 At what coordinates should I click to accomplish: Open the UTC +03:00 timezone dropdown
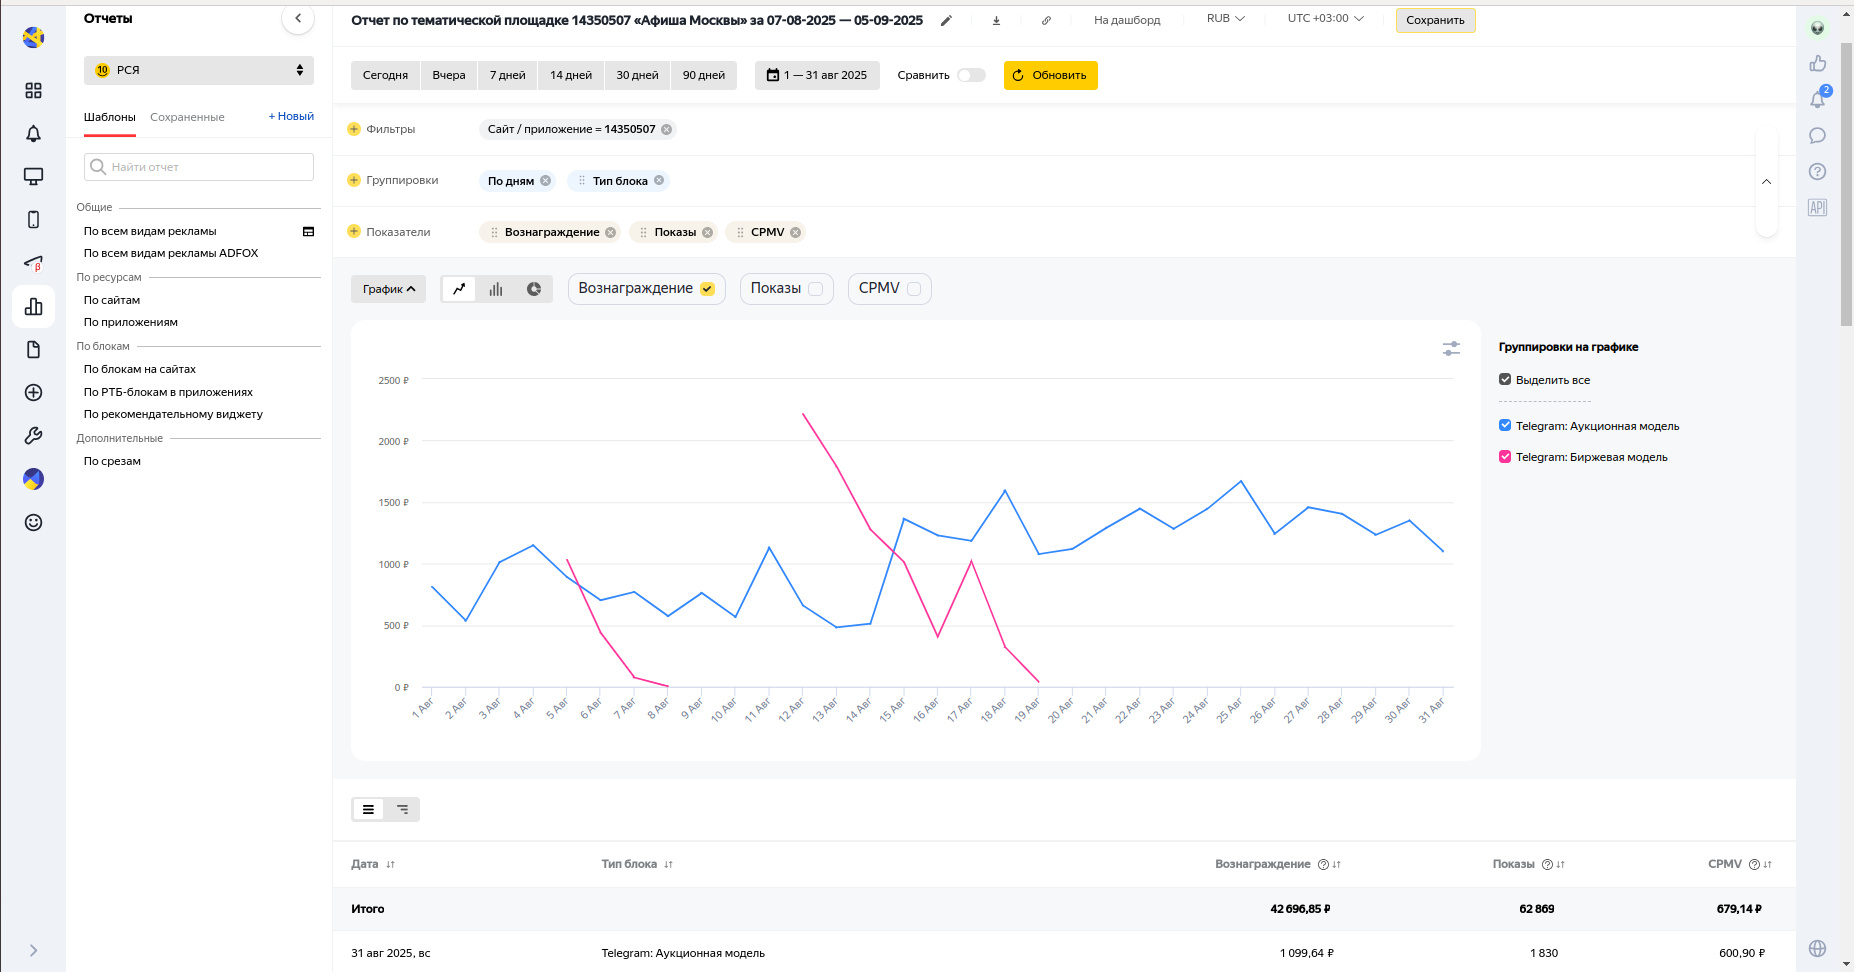[1325, 19]
